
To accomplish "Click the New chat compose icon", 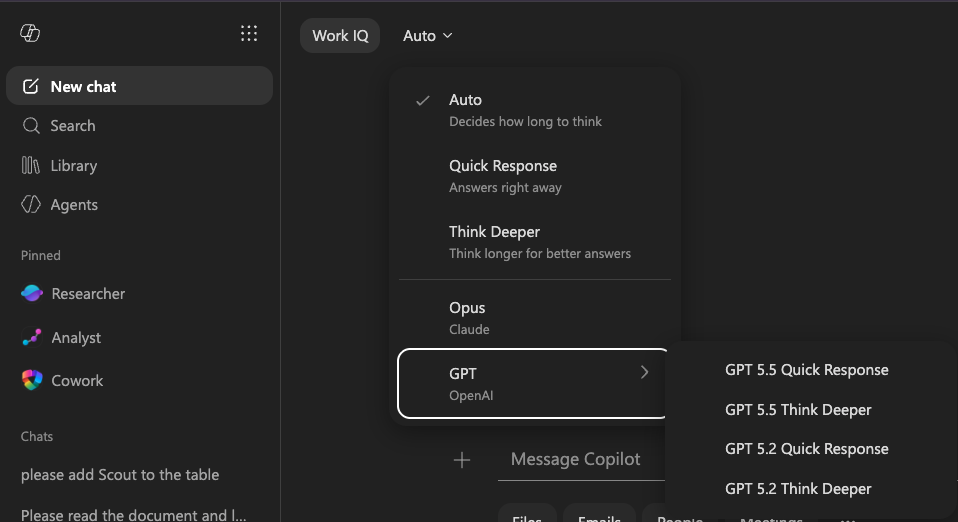I will click(x=31, y=86).
